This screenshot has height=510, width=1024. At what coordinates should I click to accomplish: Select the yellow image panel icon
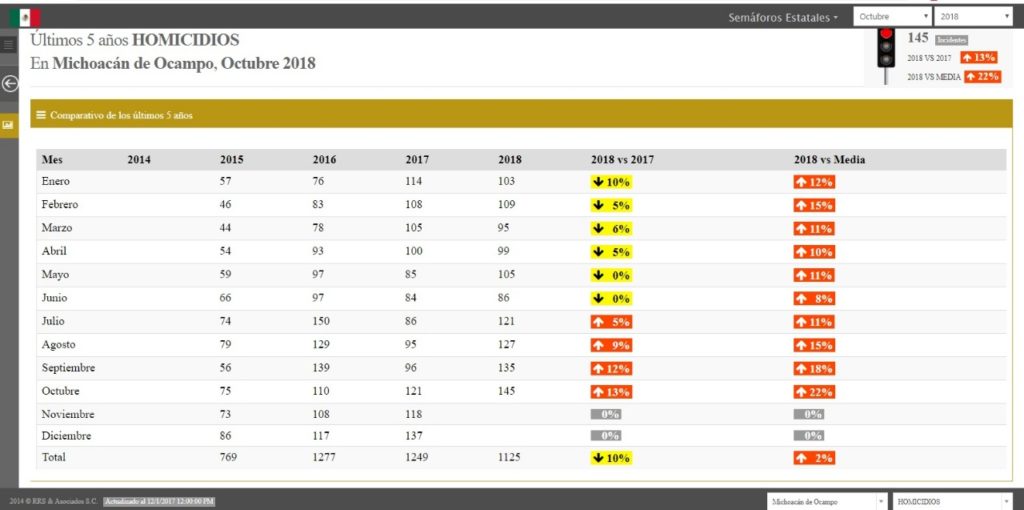(x=8, y=124)
